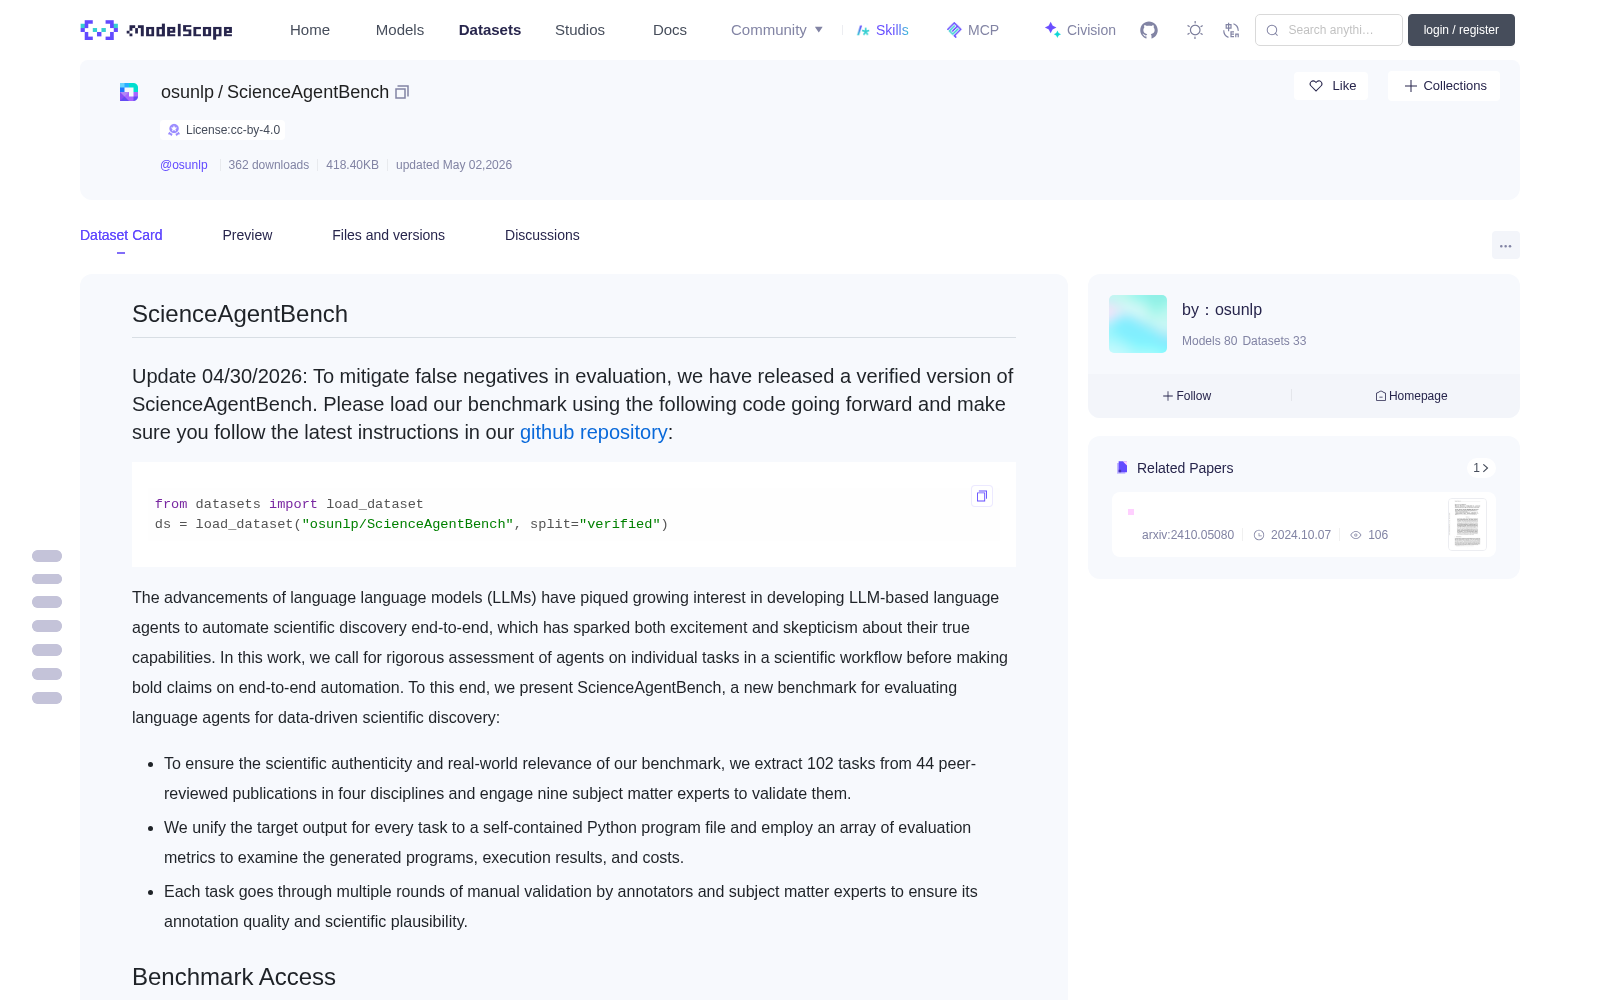Switch to the Files and versions tab
The height and width of the screenshot is (1000, 1600).
point(388,235)
